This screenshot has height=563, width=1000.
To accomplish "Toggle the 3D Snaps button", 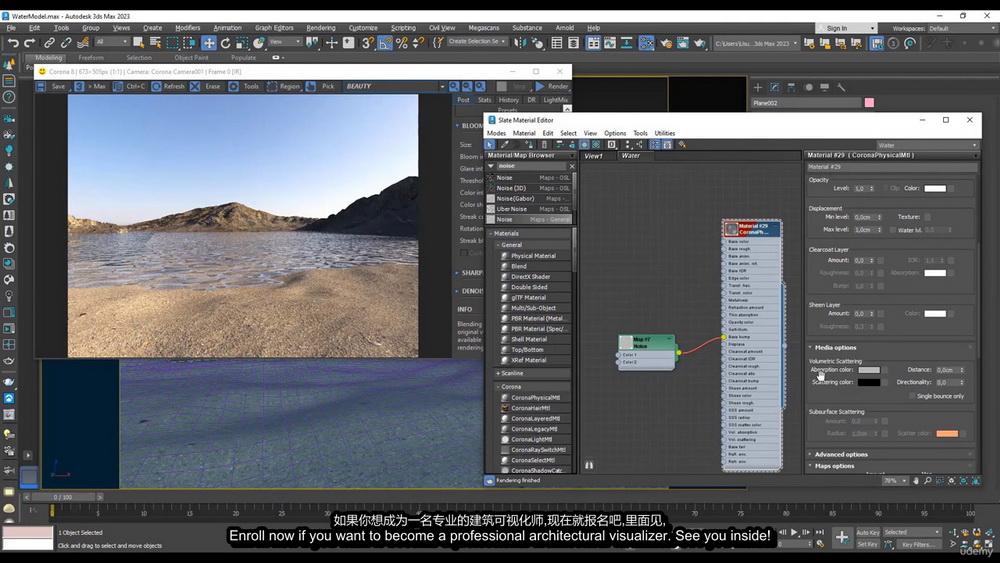I will click(367, 43).
